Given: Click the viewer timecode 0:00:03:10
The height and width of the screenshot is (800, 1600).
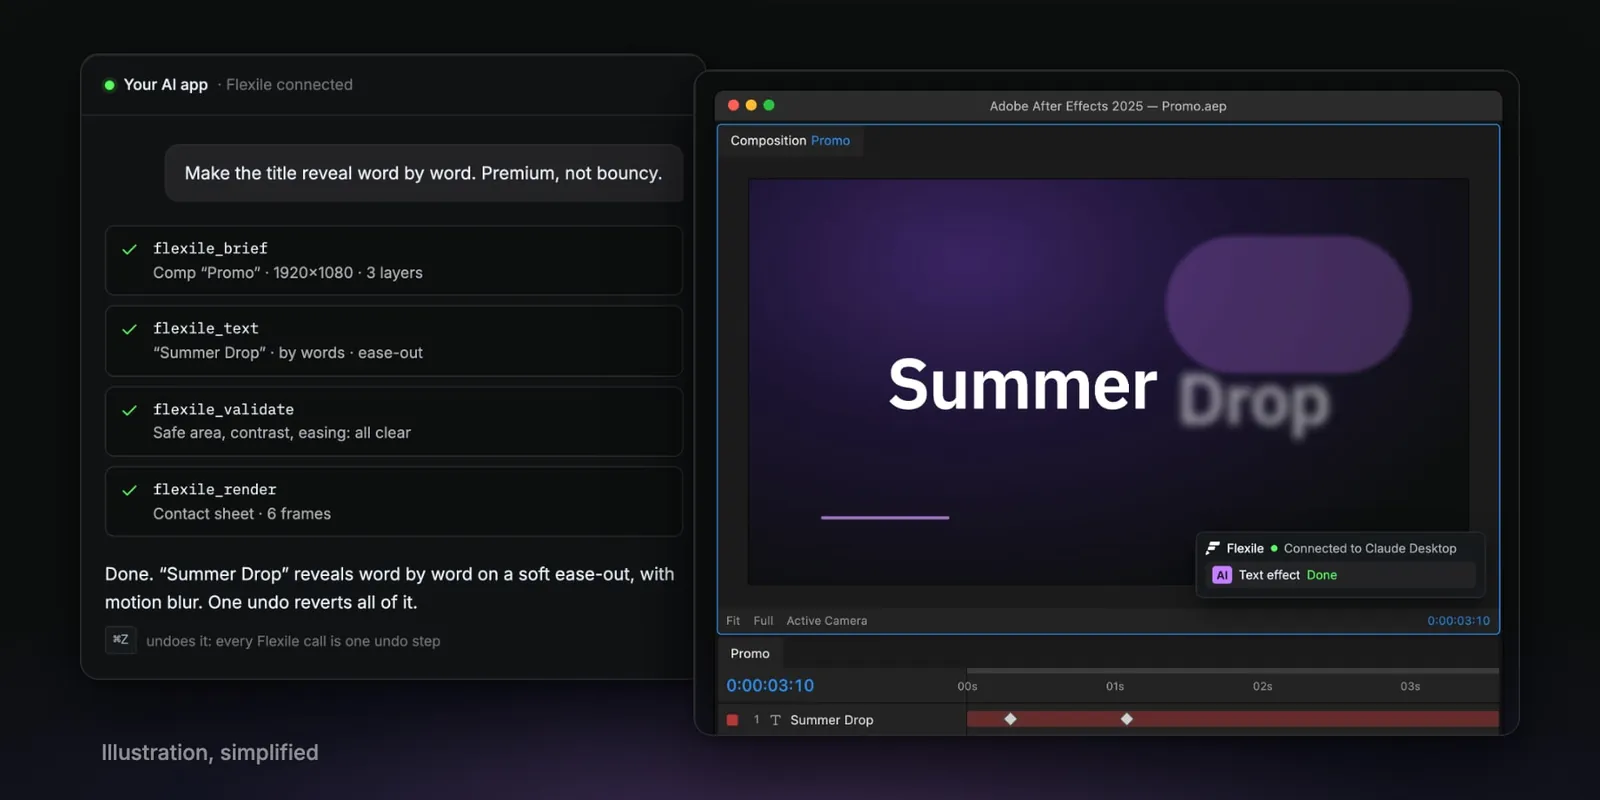Looking at the screenshot, I should [1458, 621].
